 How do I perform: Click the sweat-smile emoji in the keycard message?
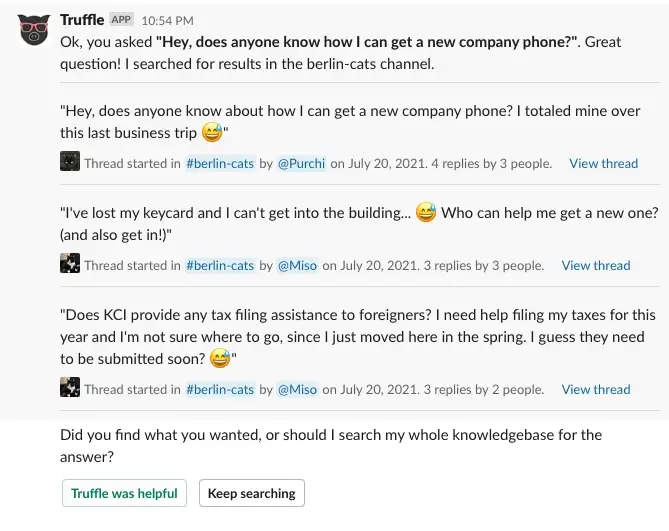(426, 212)
